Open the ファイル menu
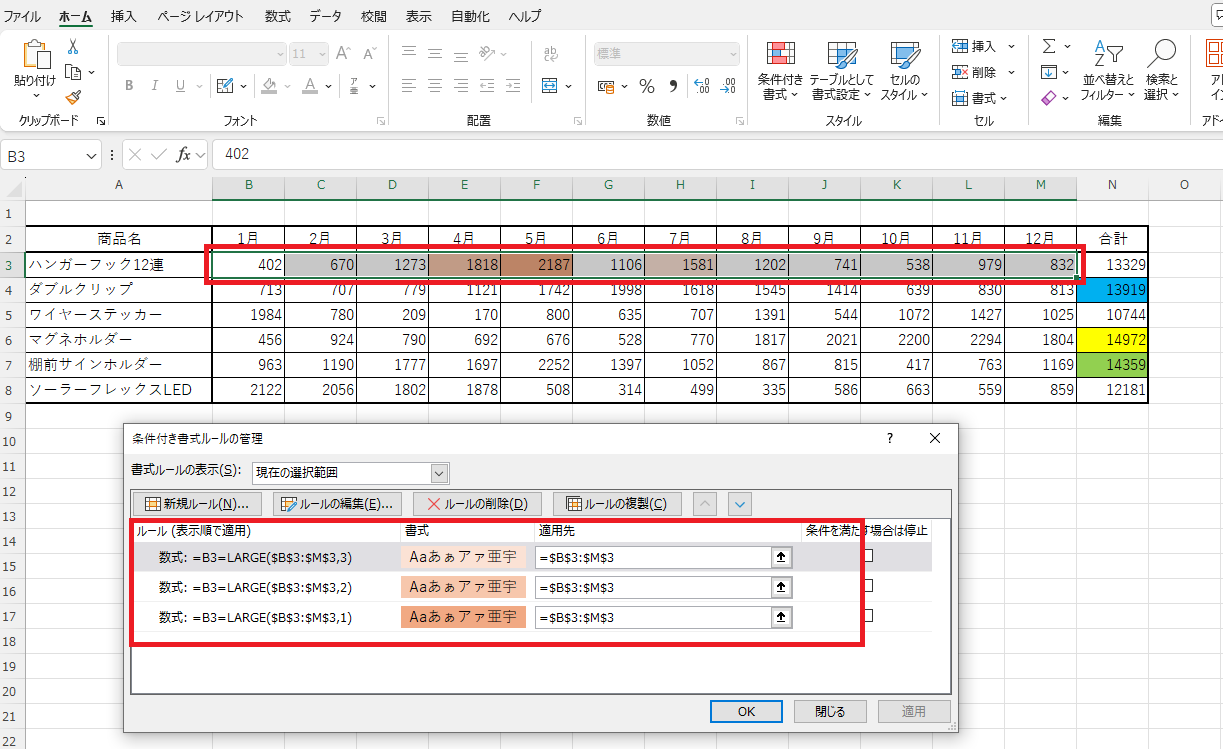The width and height of the screenshot is (1223, 749). 23,16
